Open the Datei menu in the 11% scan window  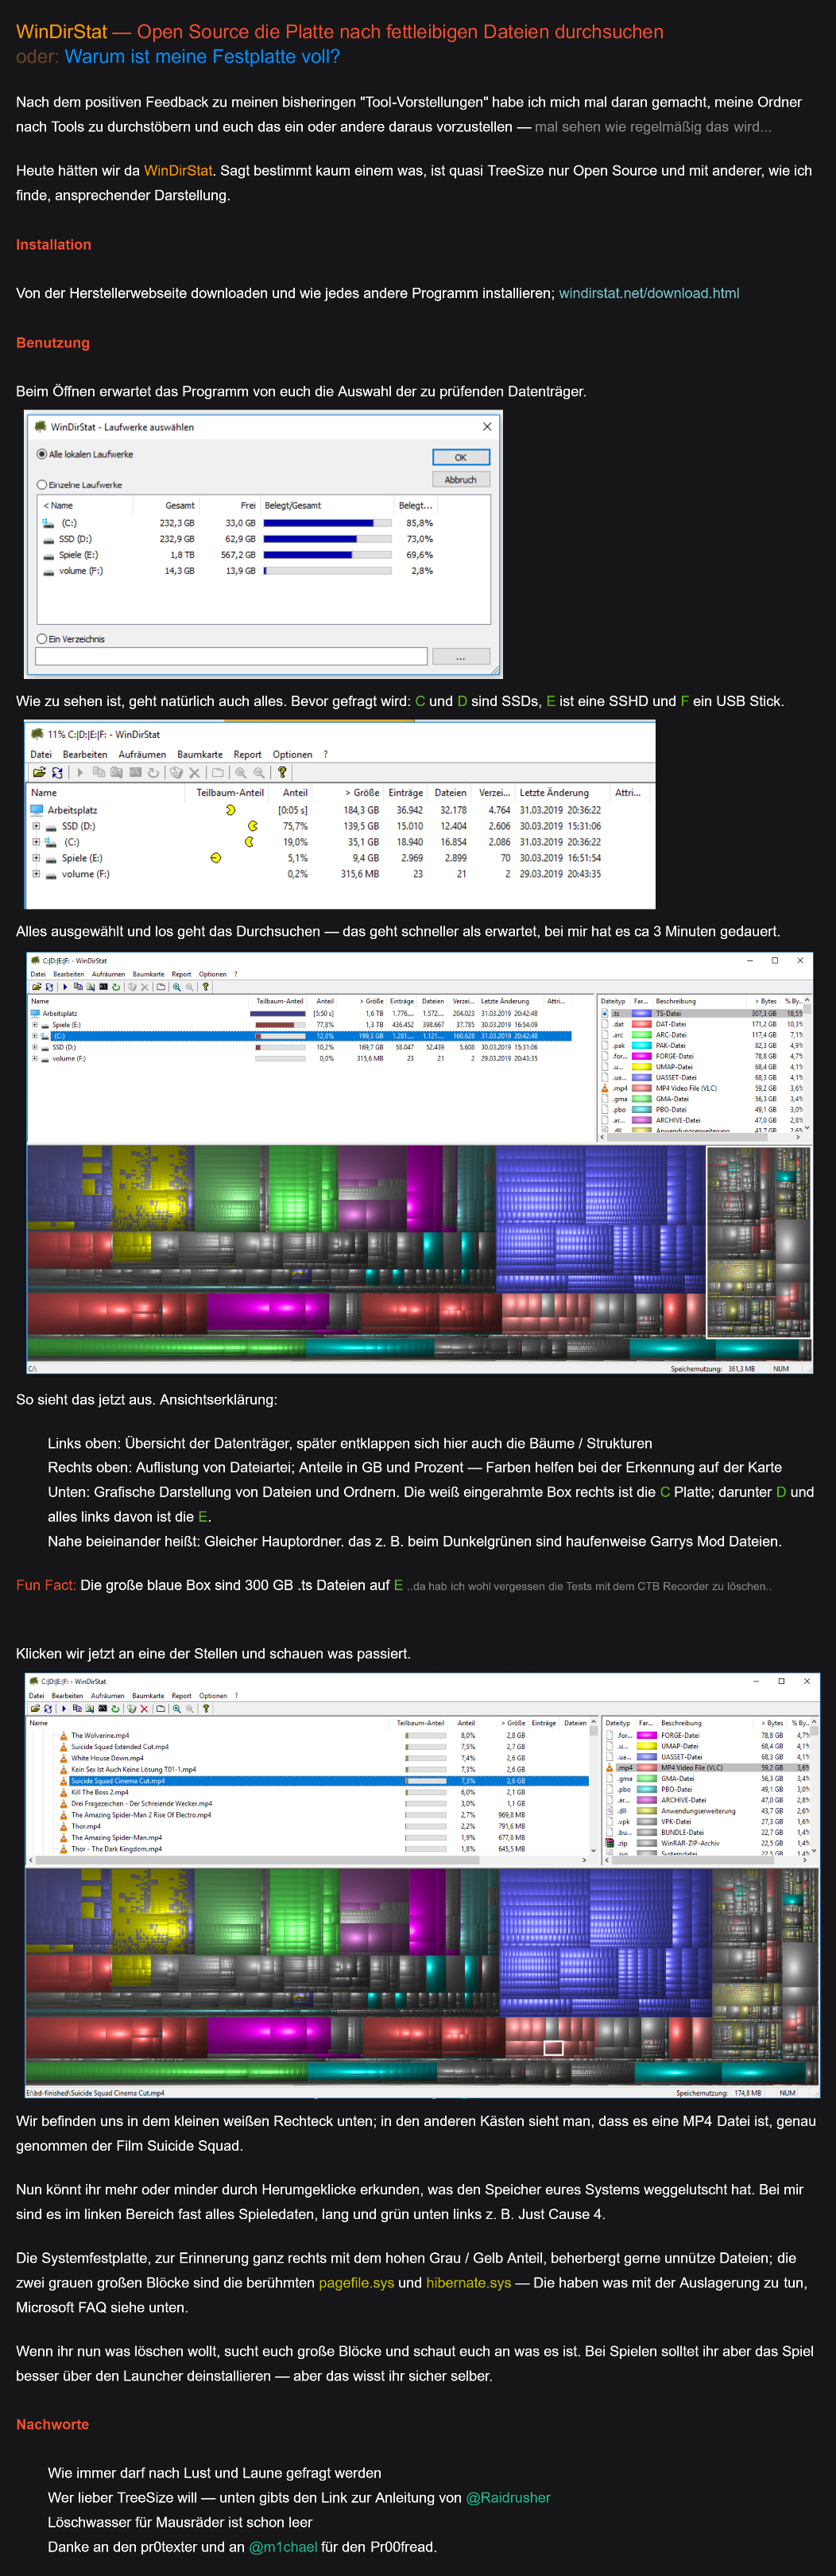pyautogui.click(x=41, y=754)
